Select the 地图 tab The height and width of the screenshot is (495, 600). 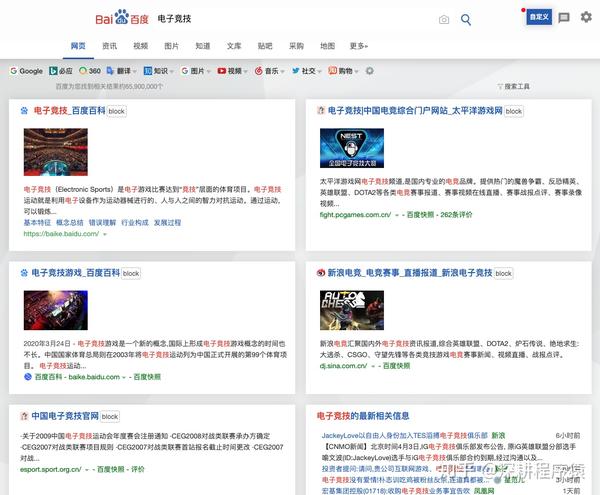327,46
